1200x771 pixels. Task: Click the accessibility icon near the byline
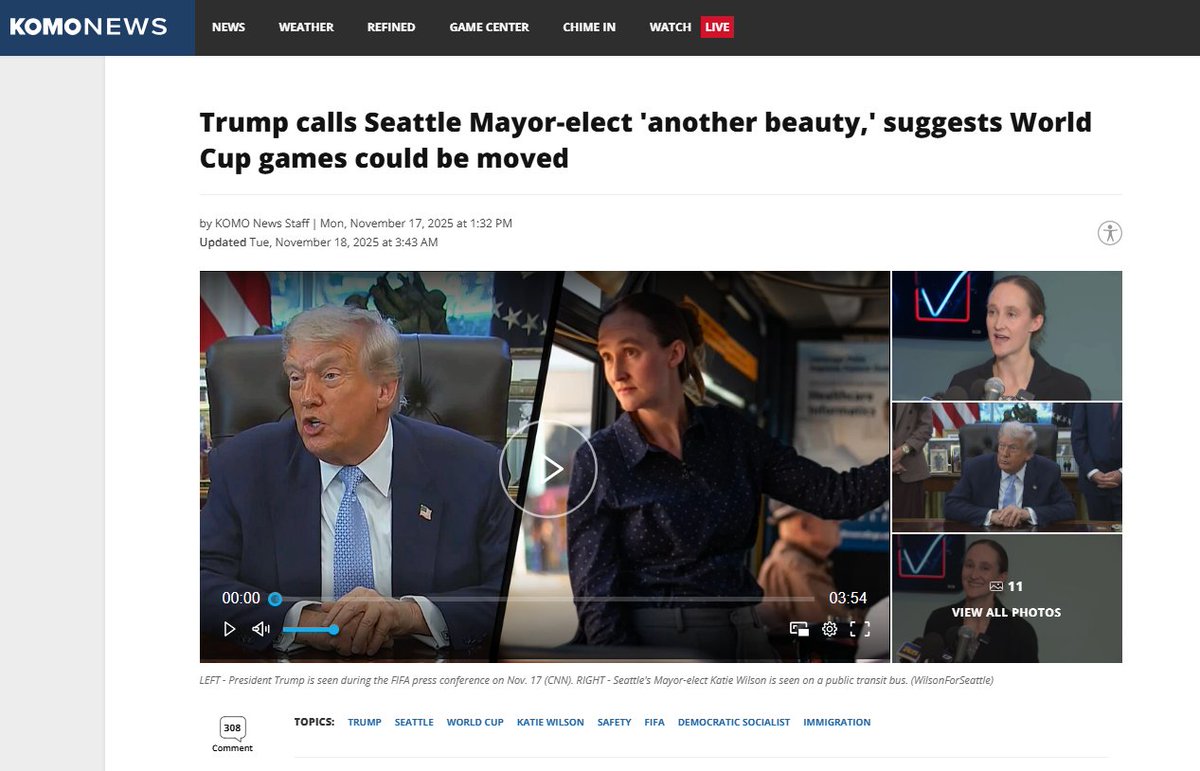point(1109,233)
